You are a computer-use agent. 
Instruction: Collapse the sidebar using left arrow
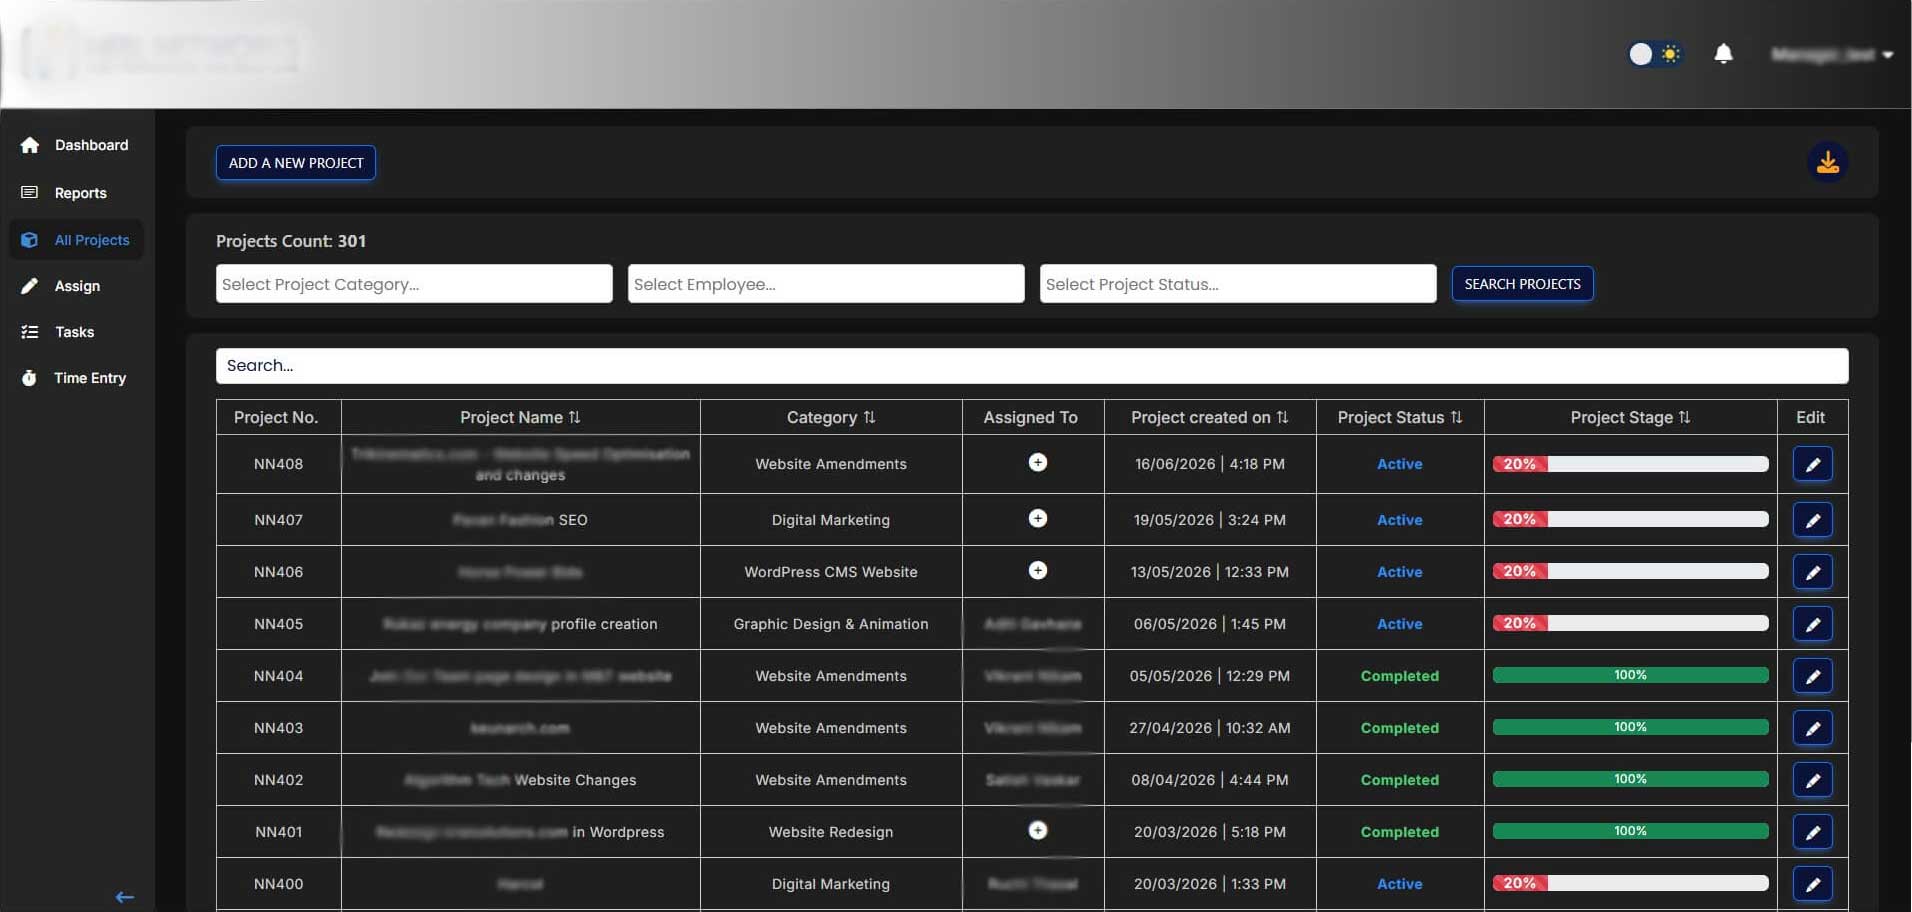(125, 897)
